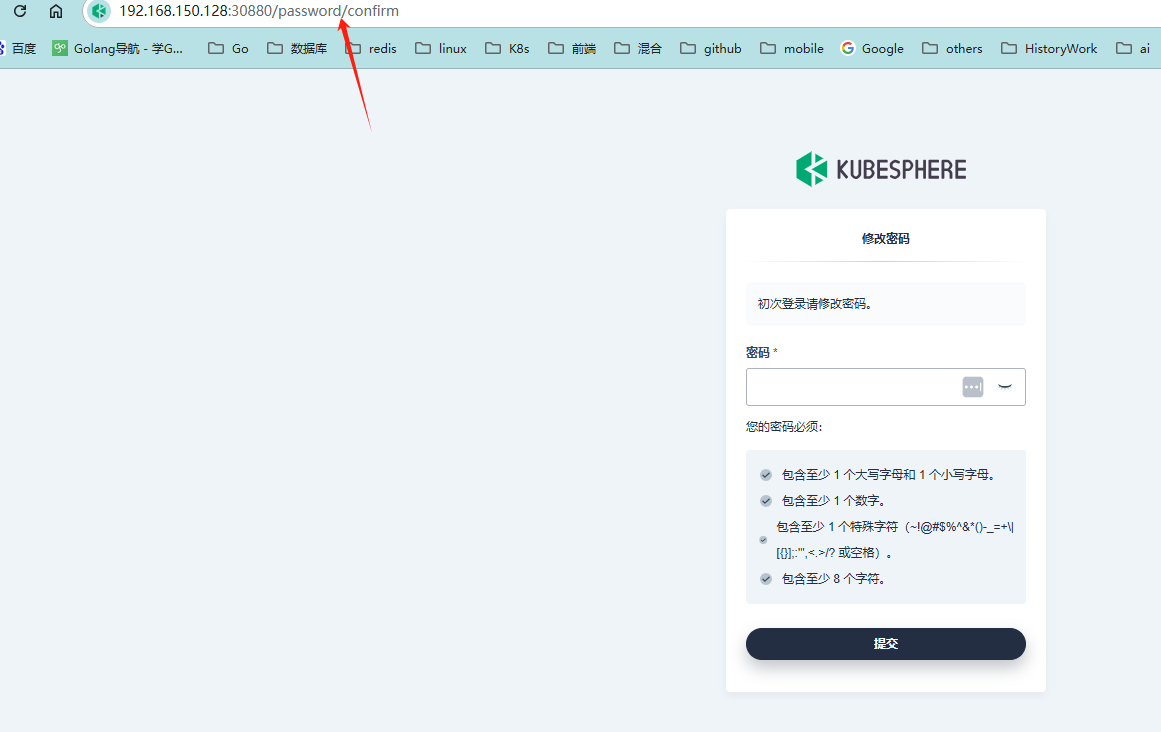
Task: Reload the page with the refresh icon
Action: pyautogui.click(x=20, y=11)
